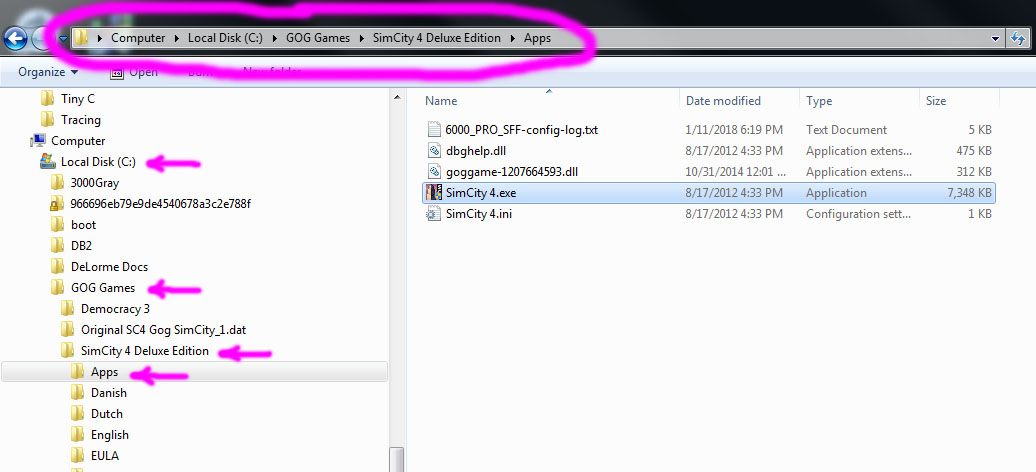Select Computer in the navigation tree

pos(78,141)
